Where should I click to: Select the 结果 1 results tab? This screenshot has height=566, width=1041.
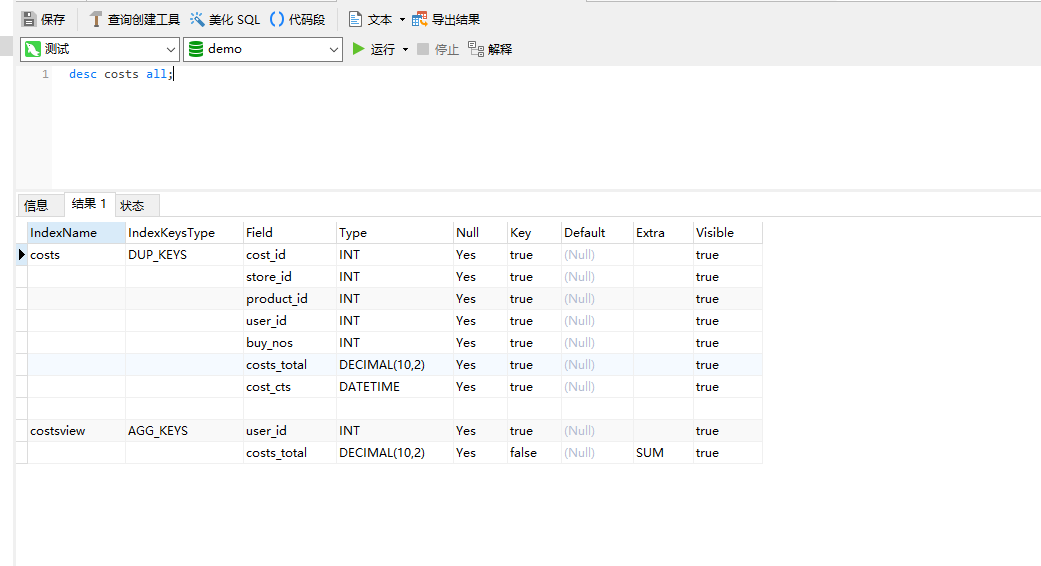click(x=89, y=204)
